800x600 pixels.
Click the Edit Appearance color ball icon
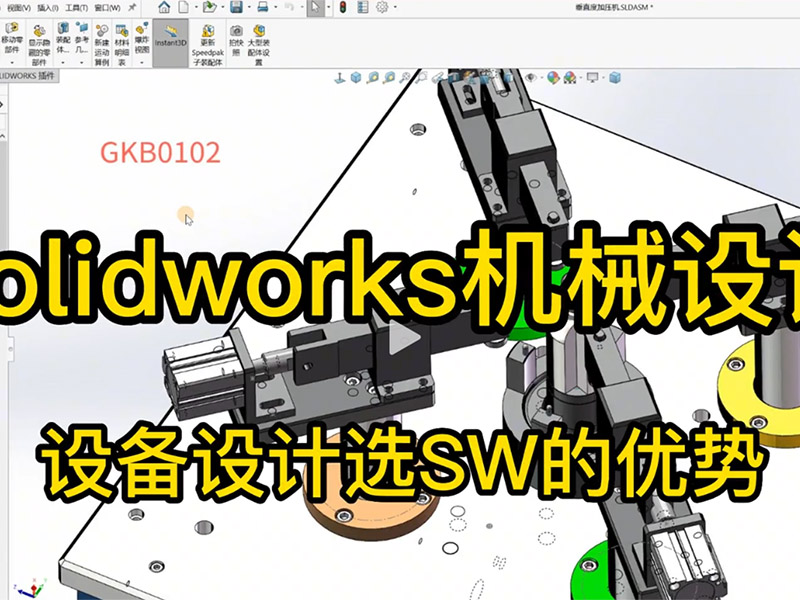point(553,76)
